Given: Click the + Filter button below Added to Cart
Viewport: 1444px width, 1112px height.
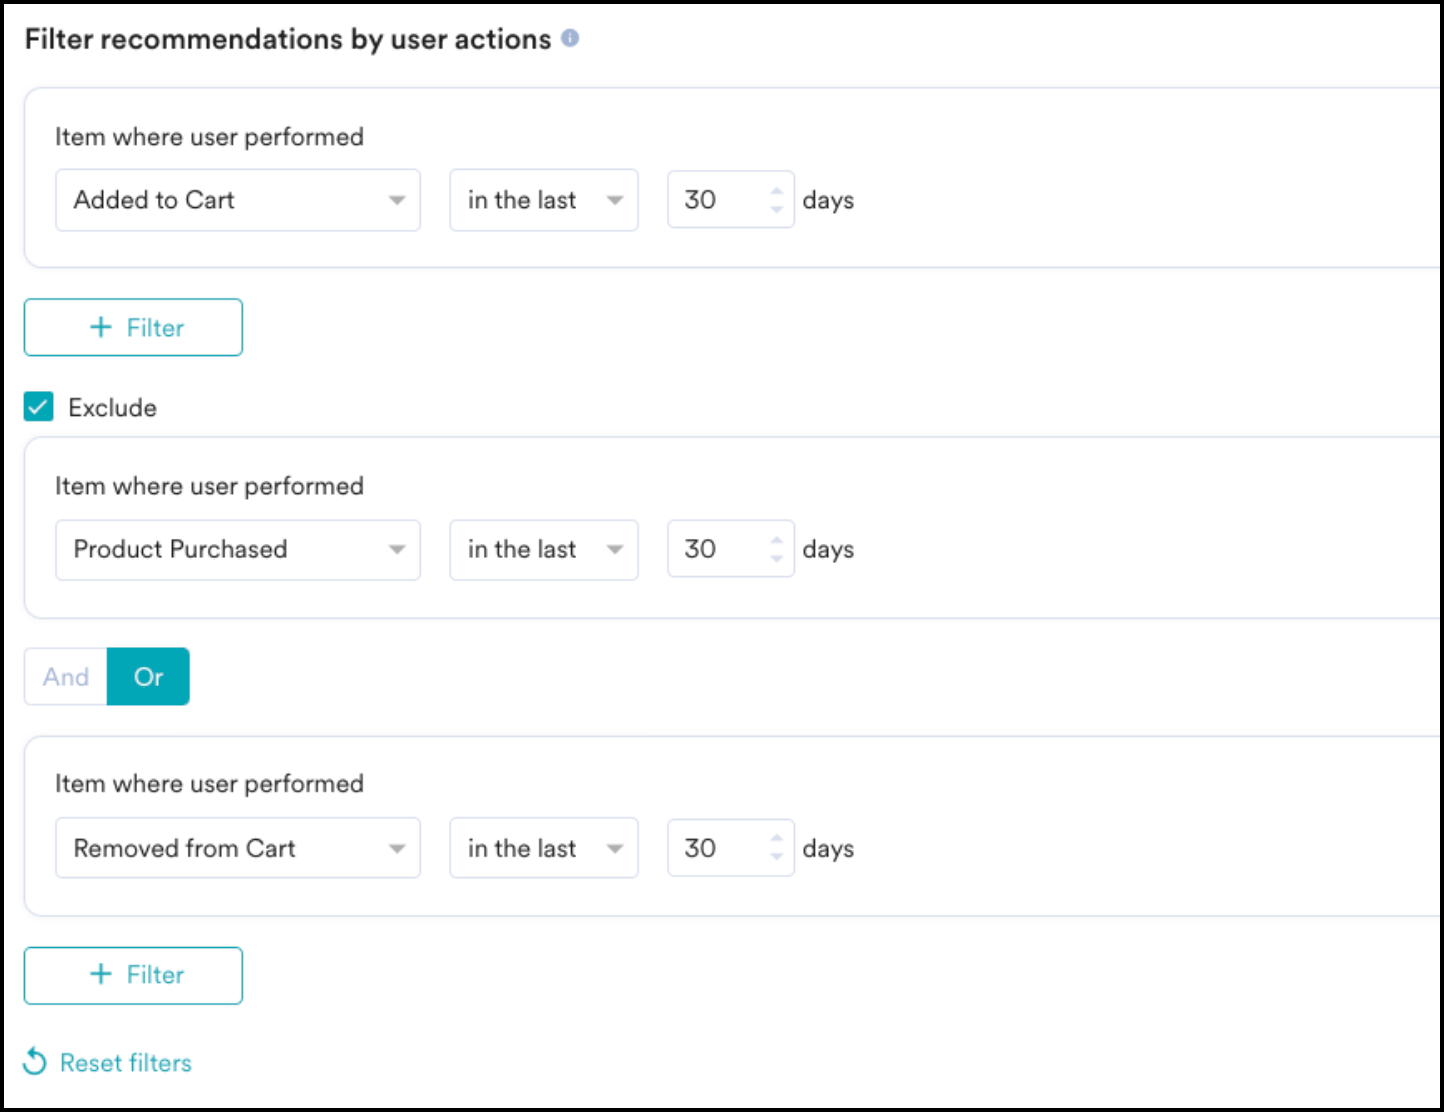Looking at the screenshot, I should pyautogui.click(x=133, y=327).
